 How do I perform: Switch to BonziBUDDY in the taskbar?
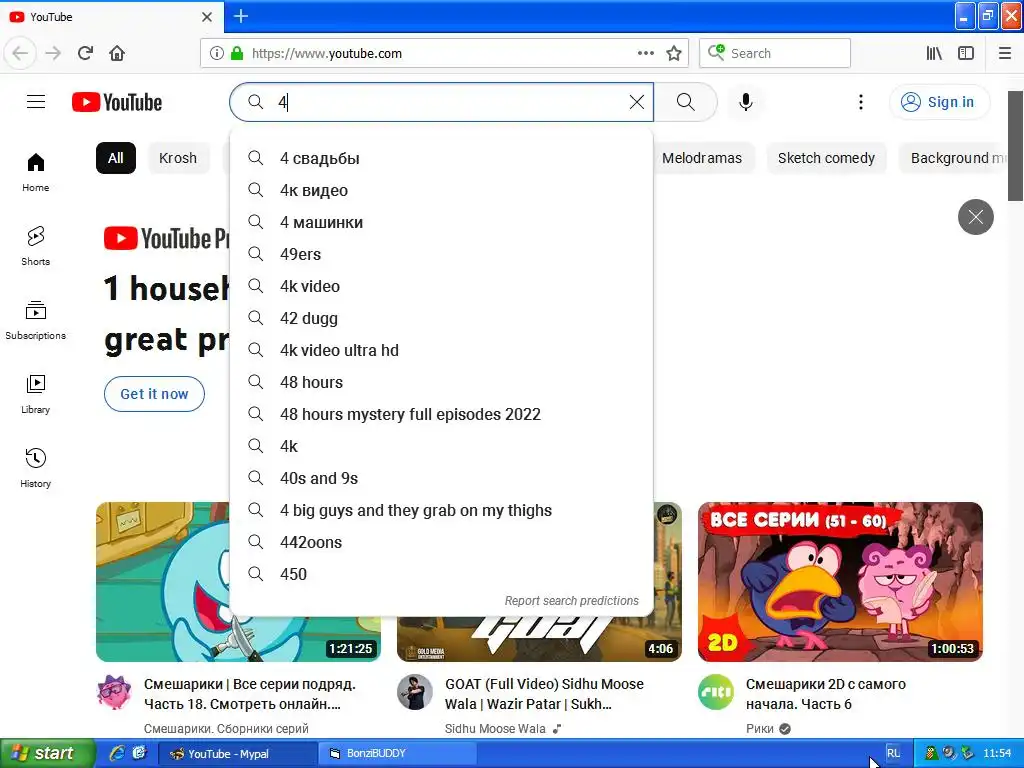coord(397,754)
